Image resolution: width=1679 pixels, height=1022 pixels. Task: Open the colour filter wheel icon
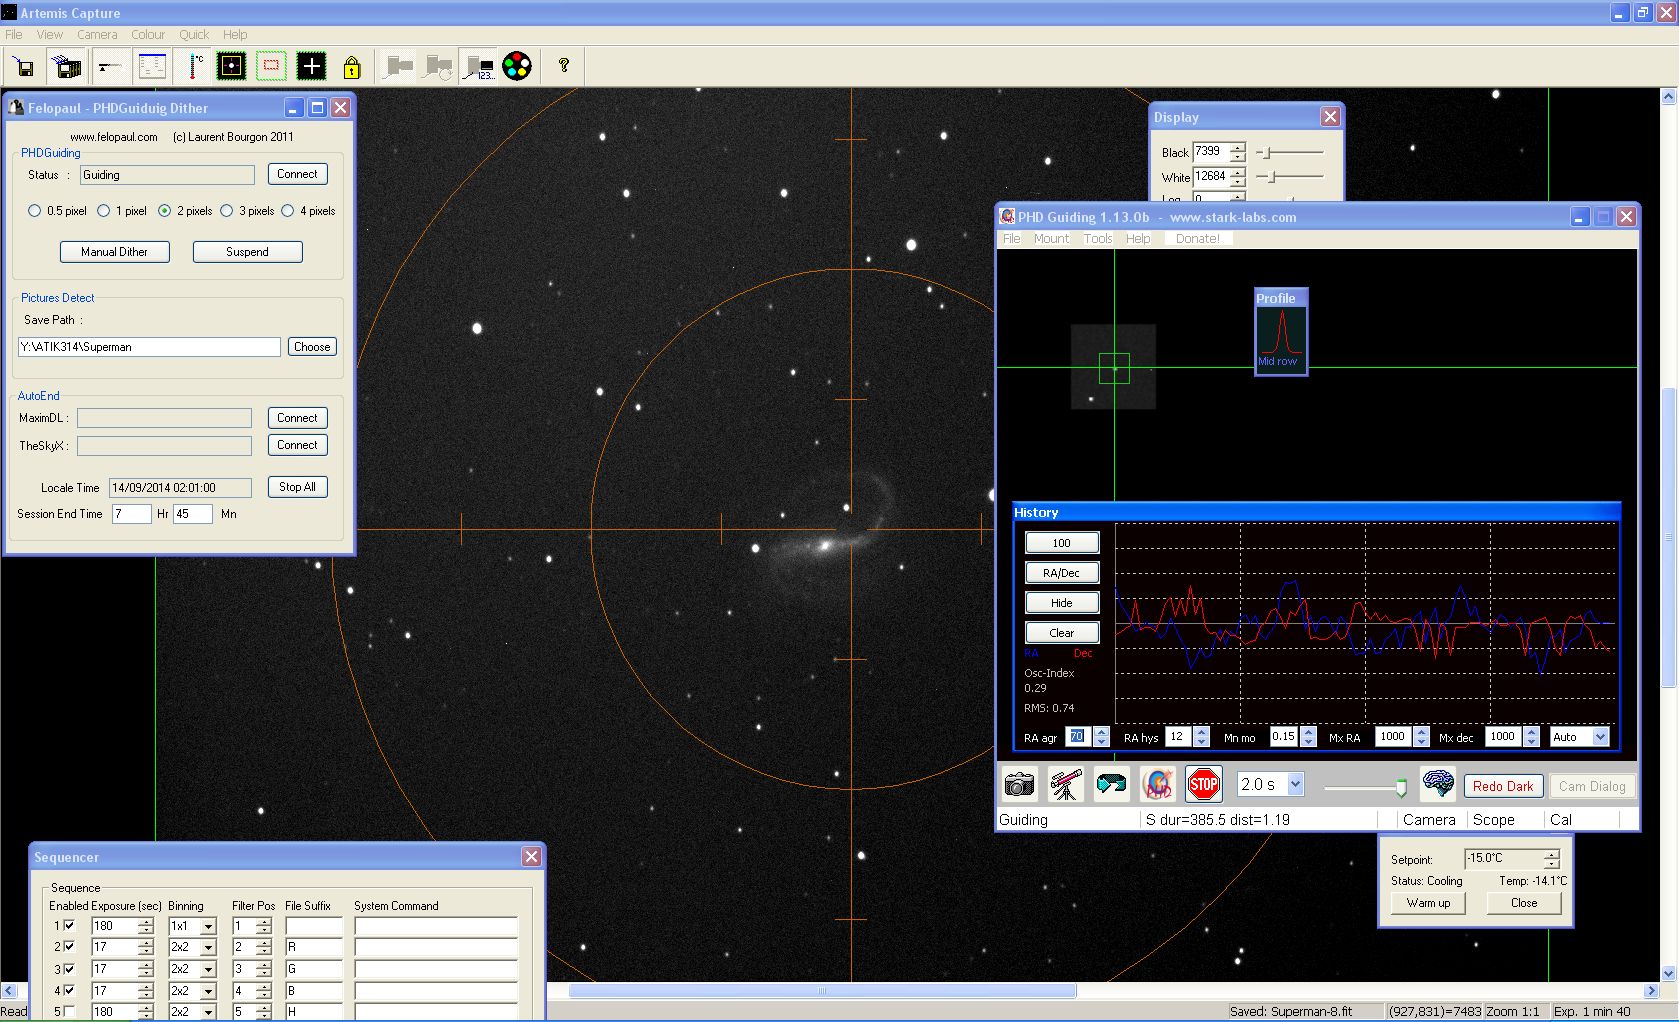(x=517, y=67)
